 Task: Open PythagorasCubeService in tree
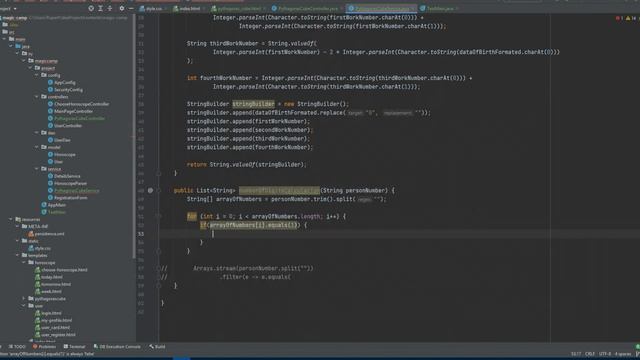click(x=73, y=191)
